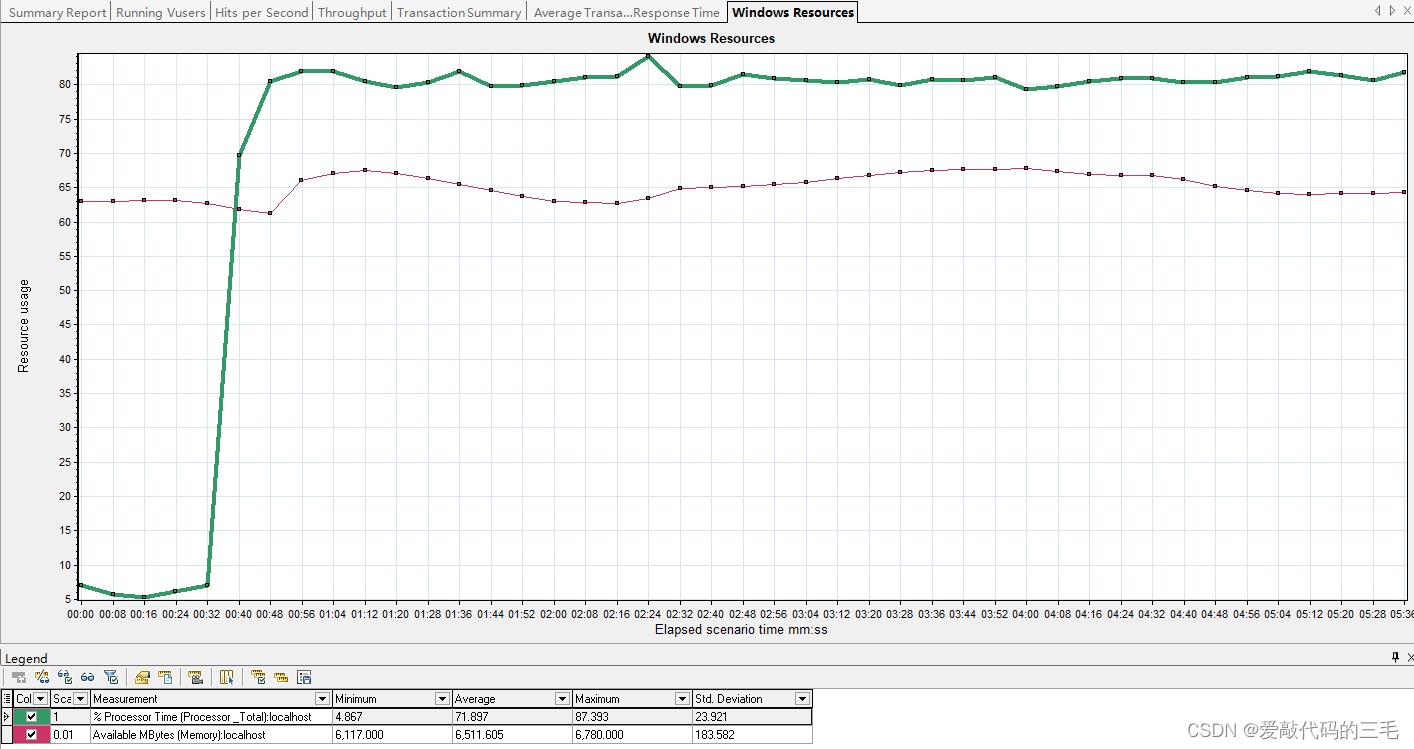Click the green line peak point at 02:24

click(648, 56)
